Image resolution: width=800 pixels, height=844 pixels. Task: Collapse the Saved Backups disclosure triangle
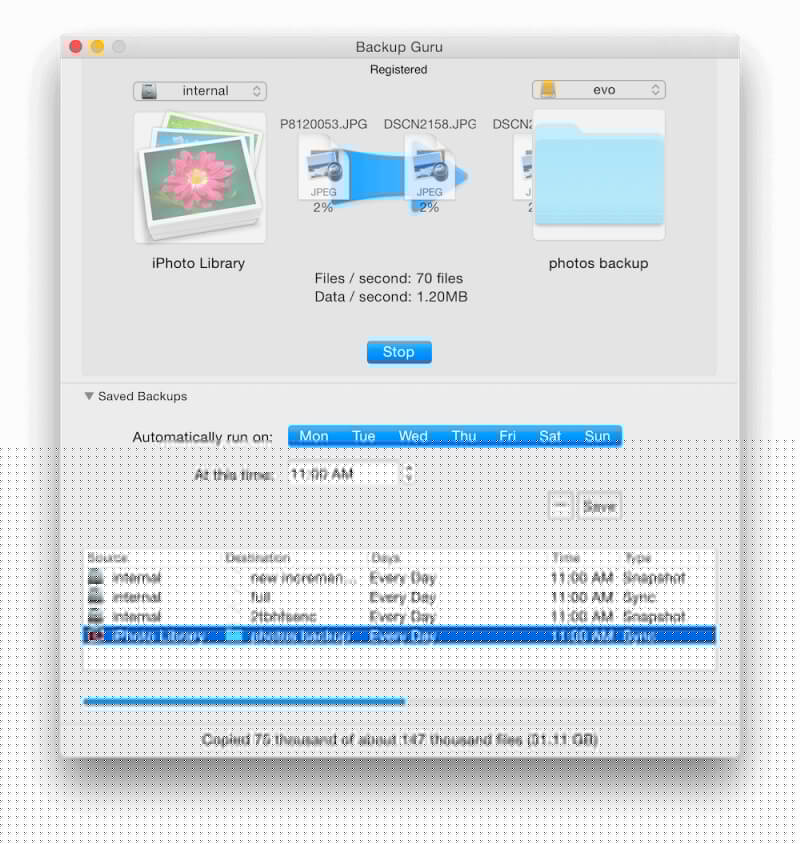point(89,396)
